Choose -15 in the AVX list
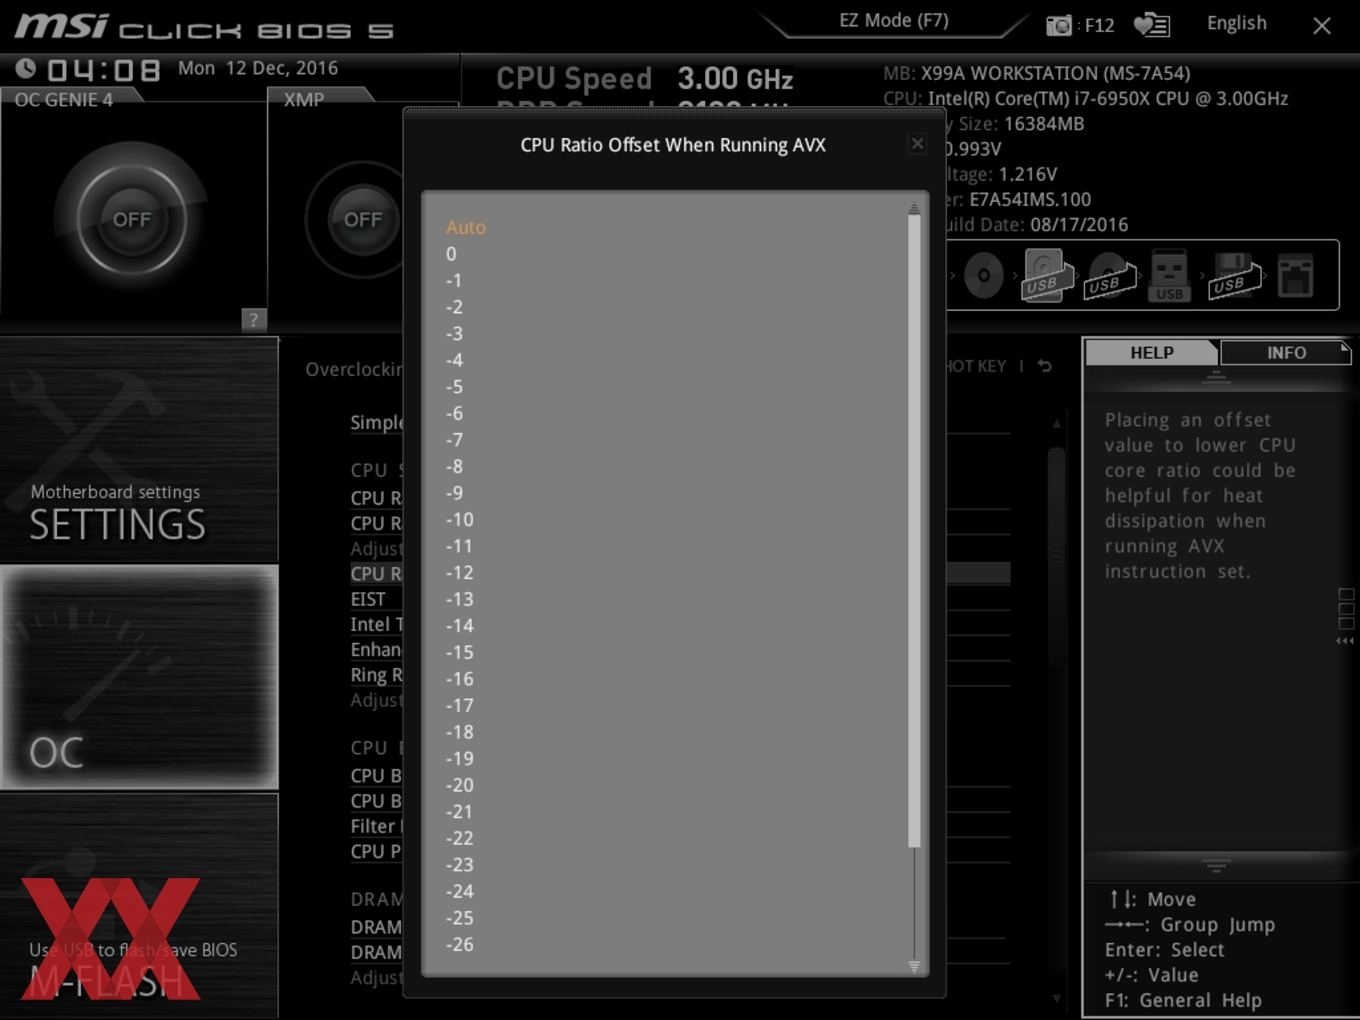1360x1020 pixels. [459, 652]
